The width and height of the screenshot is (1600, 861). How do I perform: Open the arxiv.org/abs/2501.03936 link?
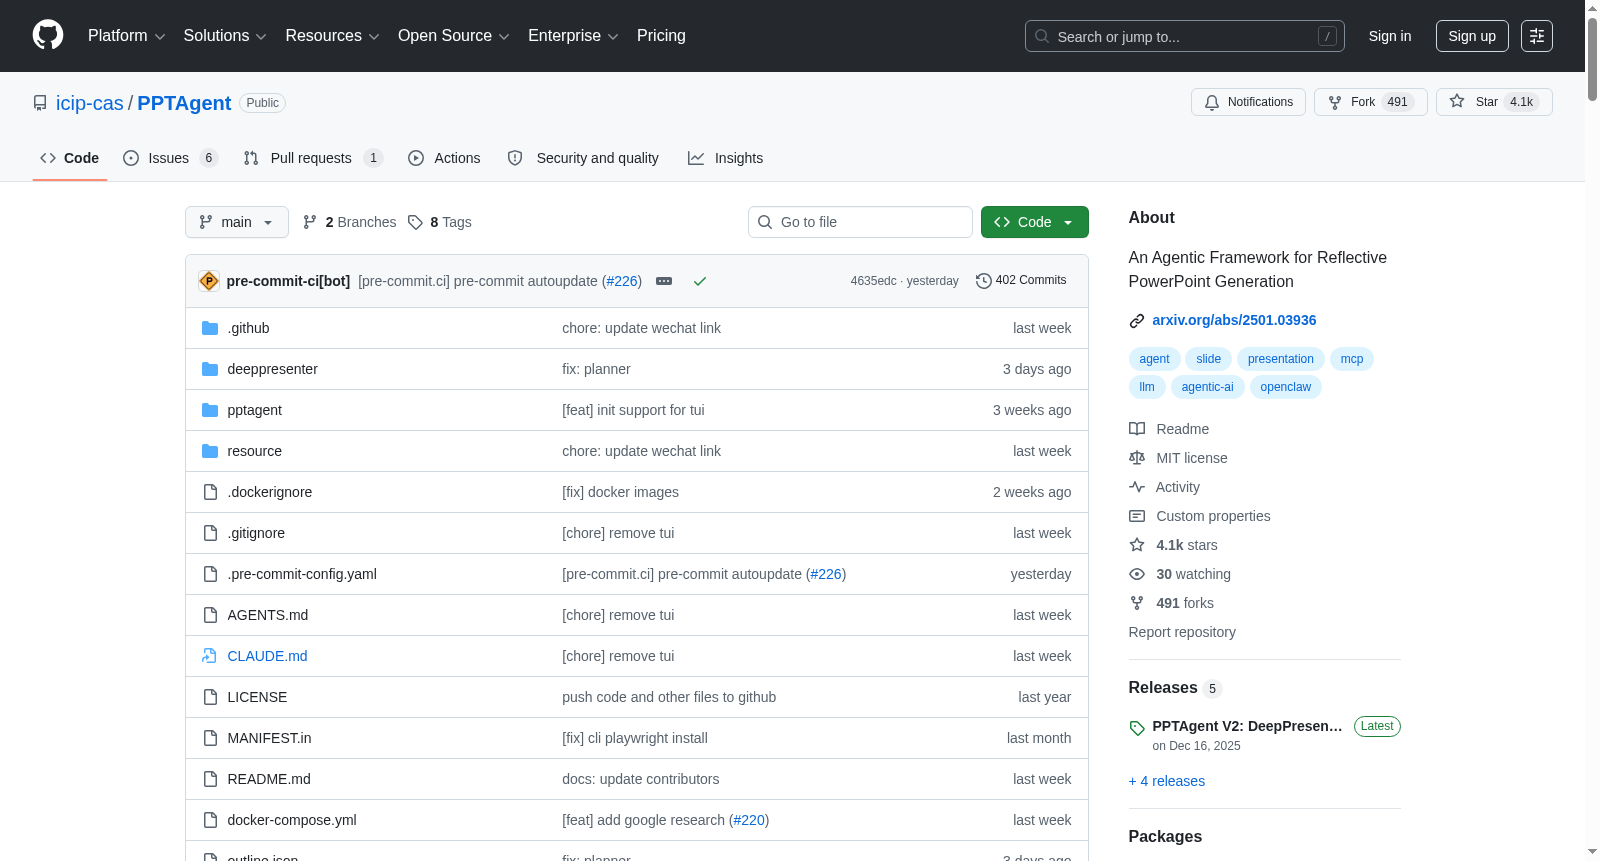pos(1234,320)
